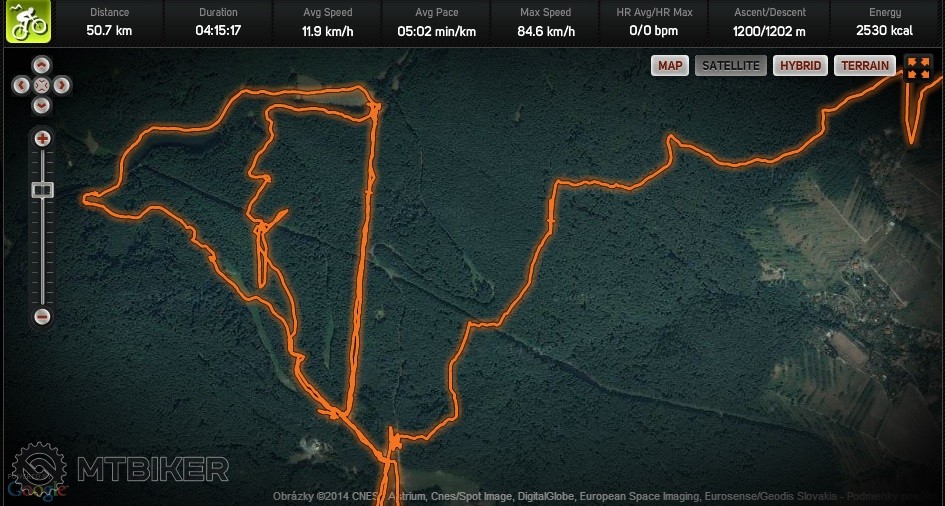Expand the map to fullscreen
The width and height of the screenshot is (945, 506).
pos(918,68)
